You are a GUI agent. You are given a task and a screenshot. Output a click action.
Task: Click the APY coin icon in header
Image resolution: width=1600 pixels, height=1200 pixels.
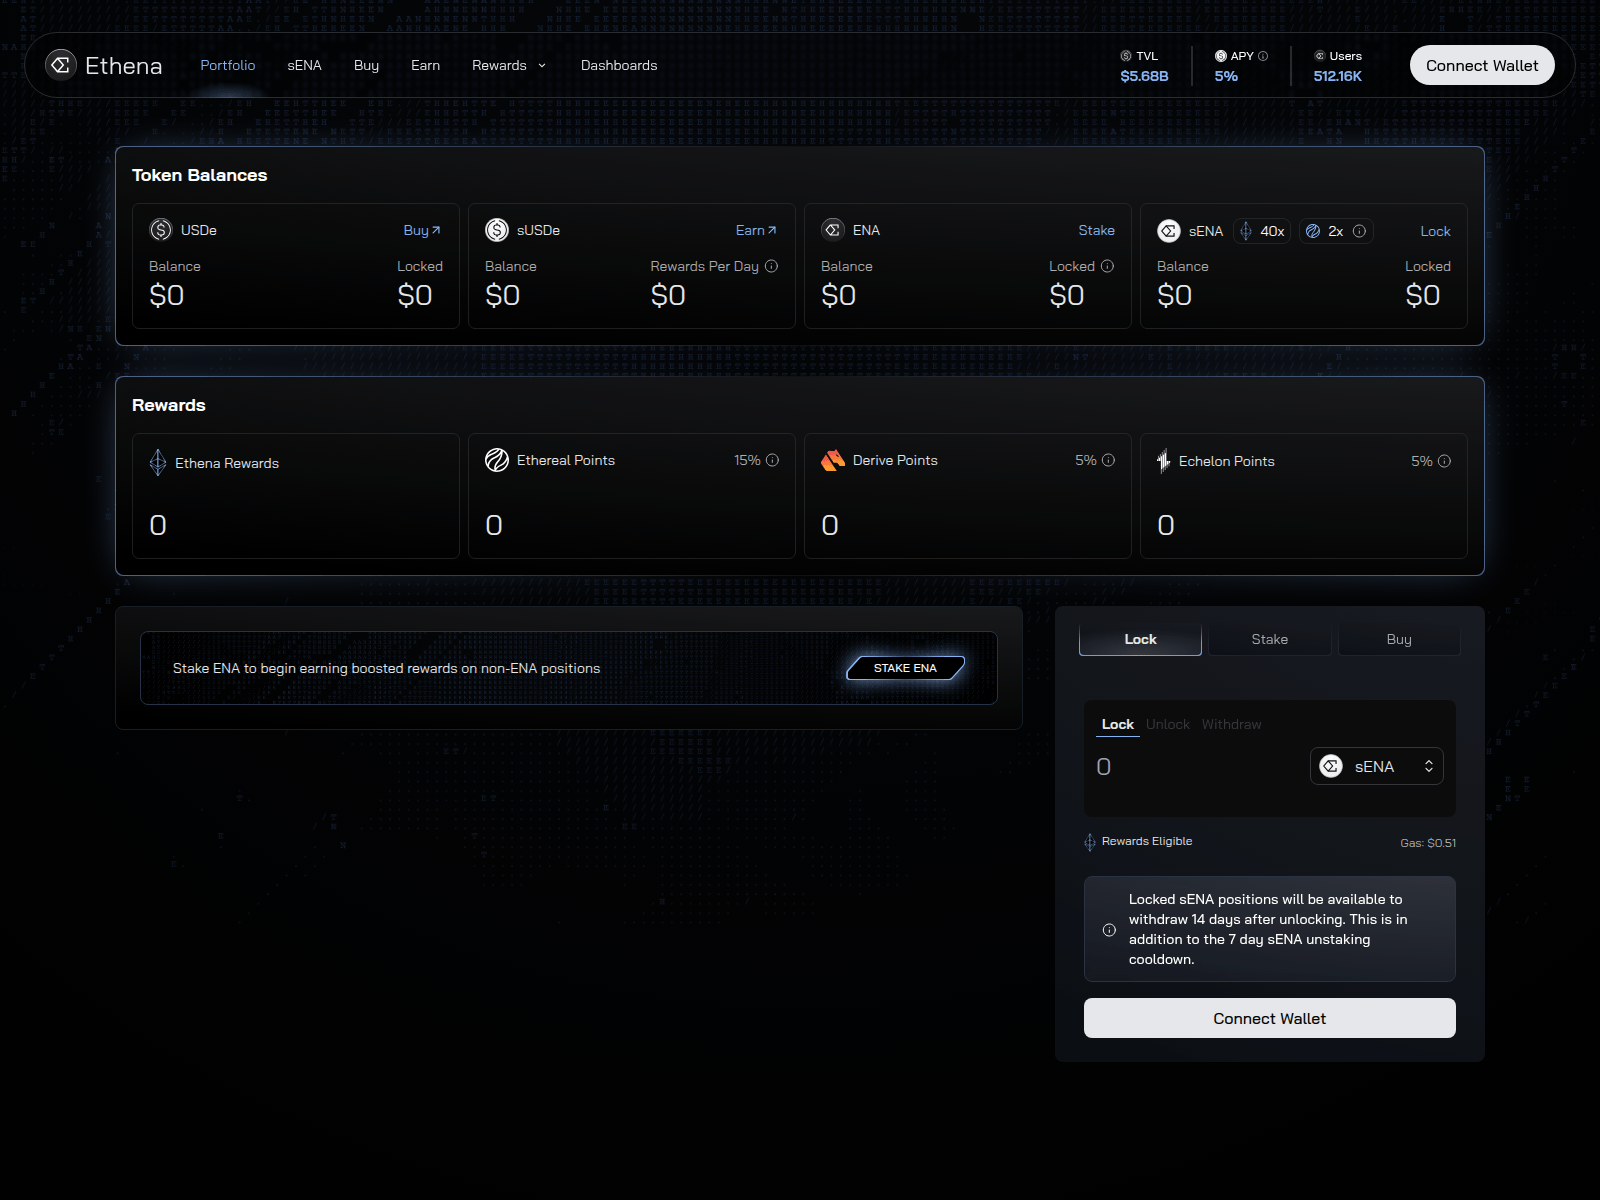pyautogui.click(x=1221, y=56)
